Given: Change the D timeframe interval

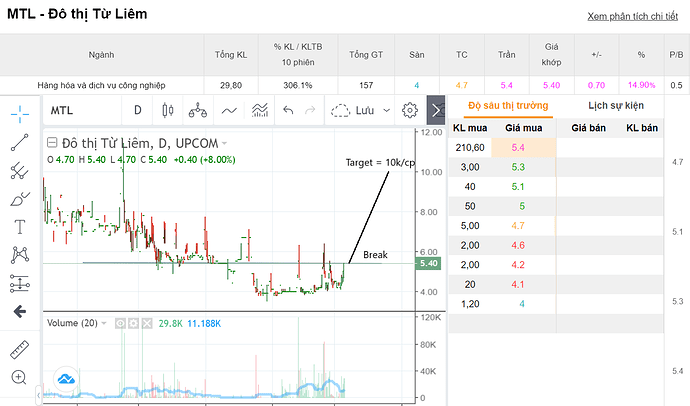Looking at the screenshot, I should (137, 110).
